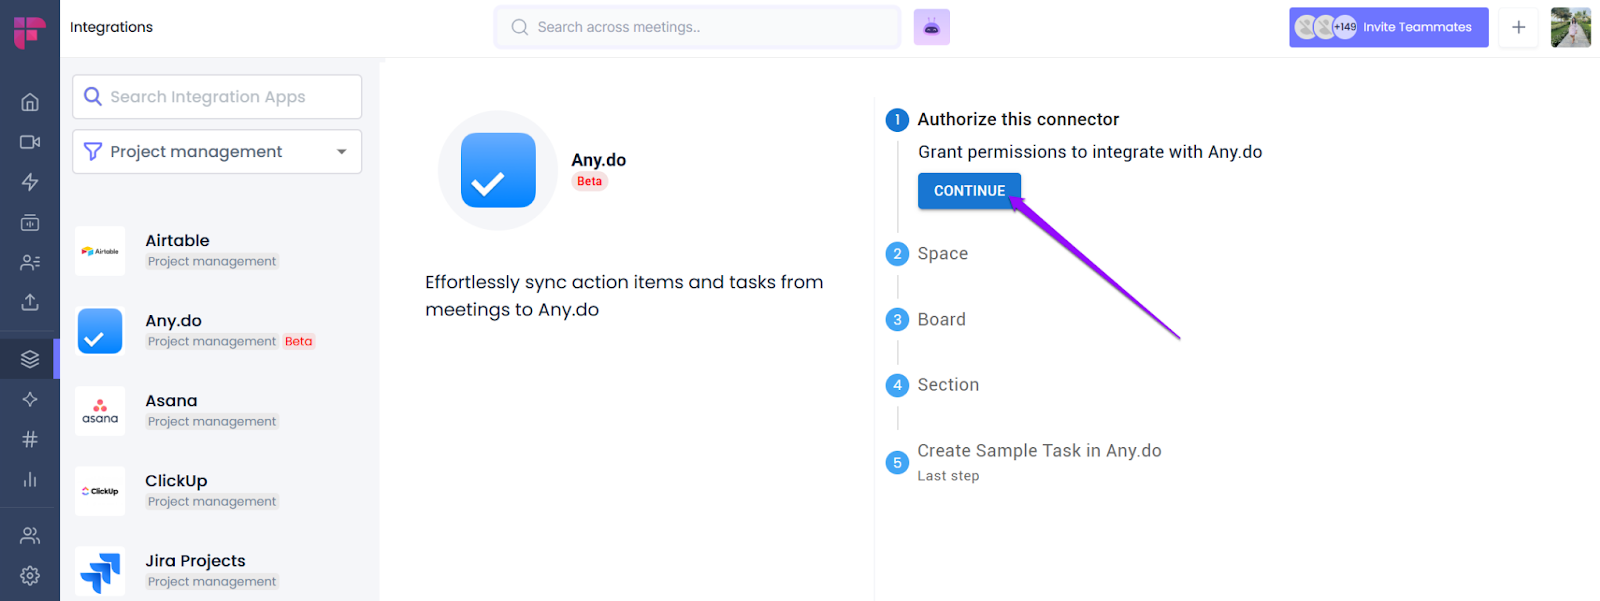This screenshot has height=601, width=1600.
Task: Click the Invite Teammates button
Action: click(x=1388, y=27)
